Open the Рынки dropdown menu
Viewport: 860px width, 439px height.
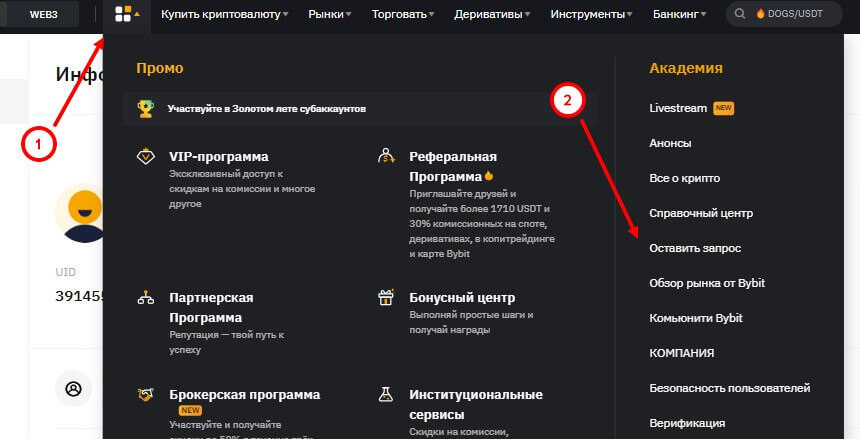329,15
